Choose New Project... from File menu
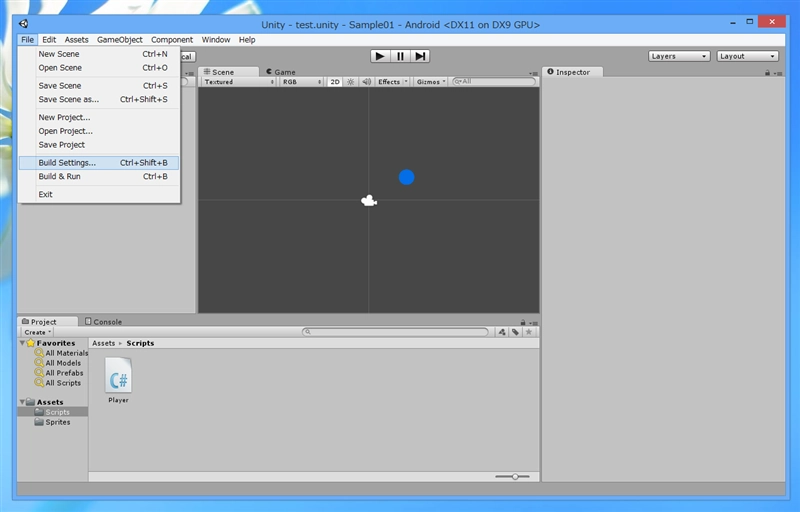The width and height of the screenshot is (800, 512). (x=99, y=117)
